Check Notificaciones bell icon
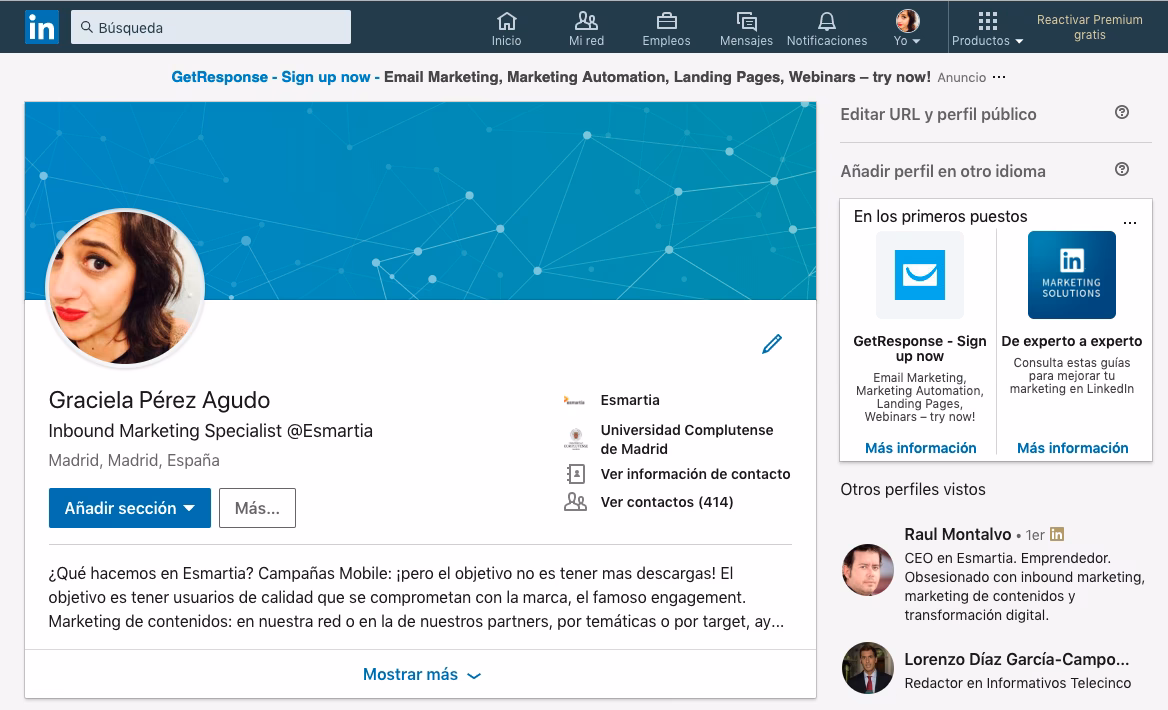Screen dimensions: 1168x710 click(826, 22)
